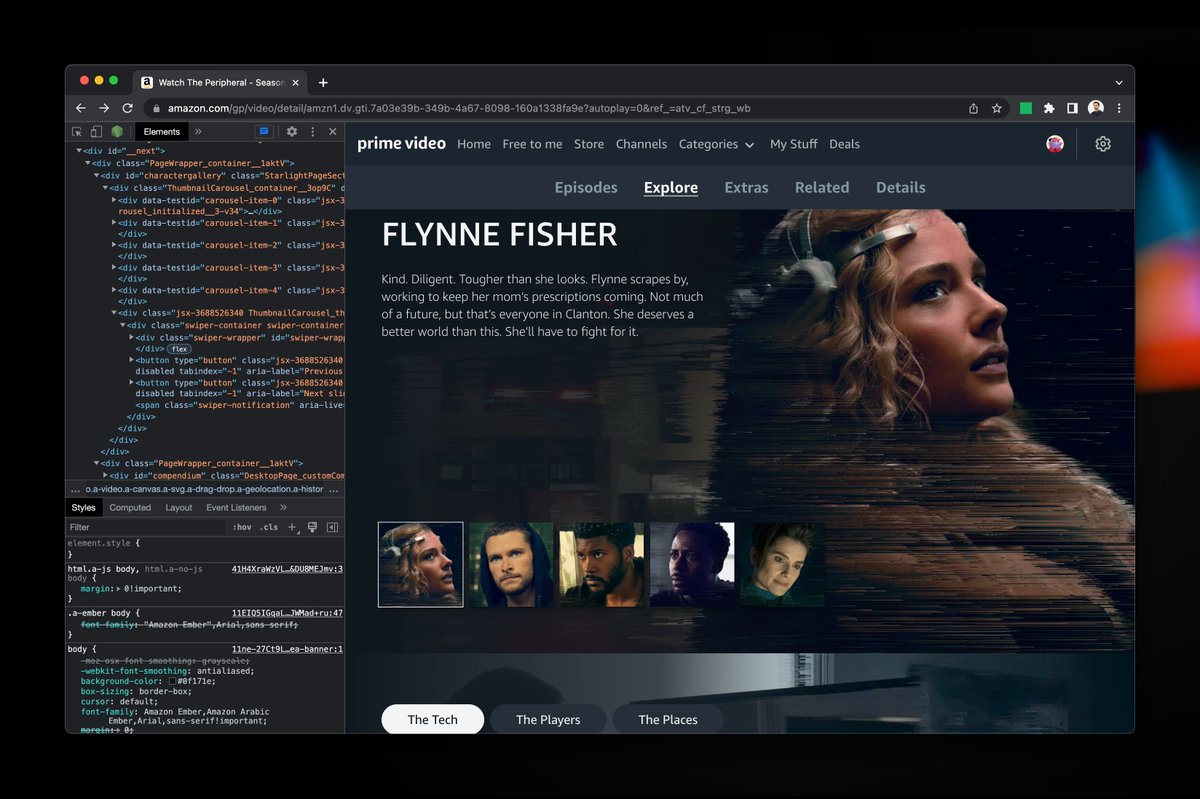The image size is (1200, 799).
Task: Go back with the browser back arrow
Action: (81, 108)
